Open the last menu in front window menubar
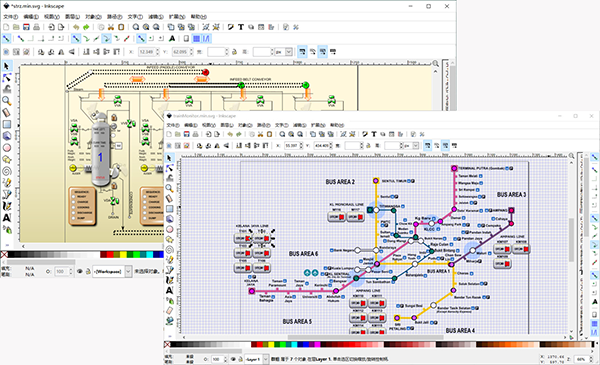This screenshot has height=365, width=600. point(337,125)
